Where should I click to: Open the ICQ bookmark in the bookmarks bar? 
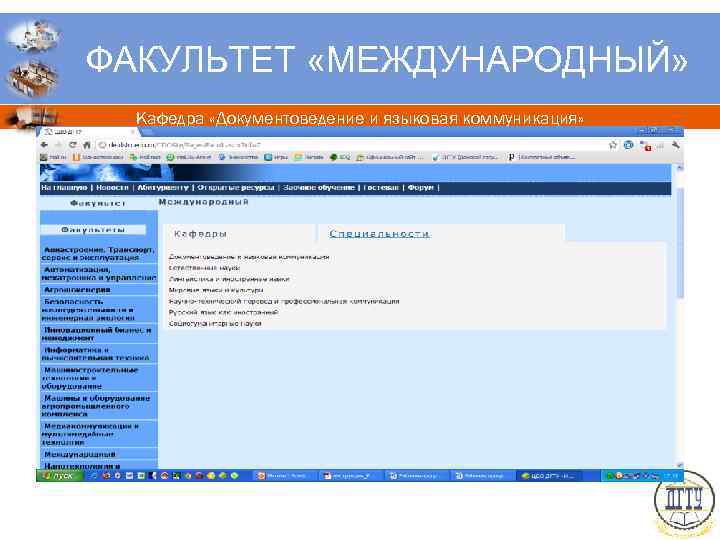tap(340, 157)
